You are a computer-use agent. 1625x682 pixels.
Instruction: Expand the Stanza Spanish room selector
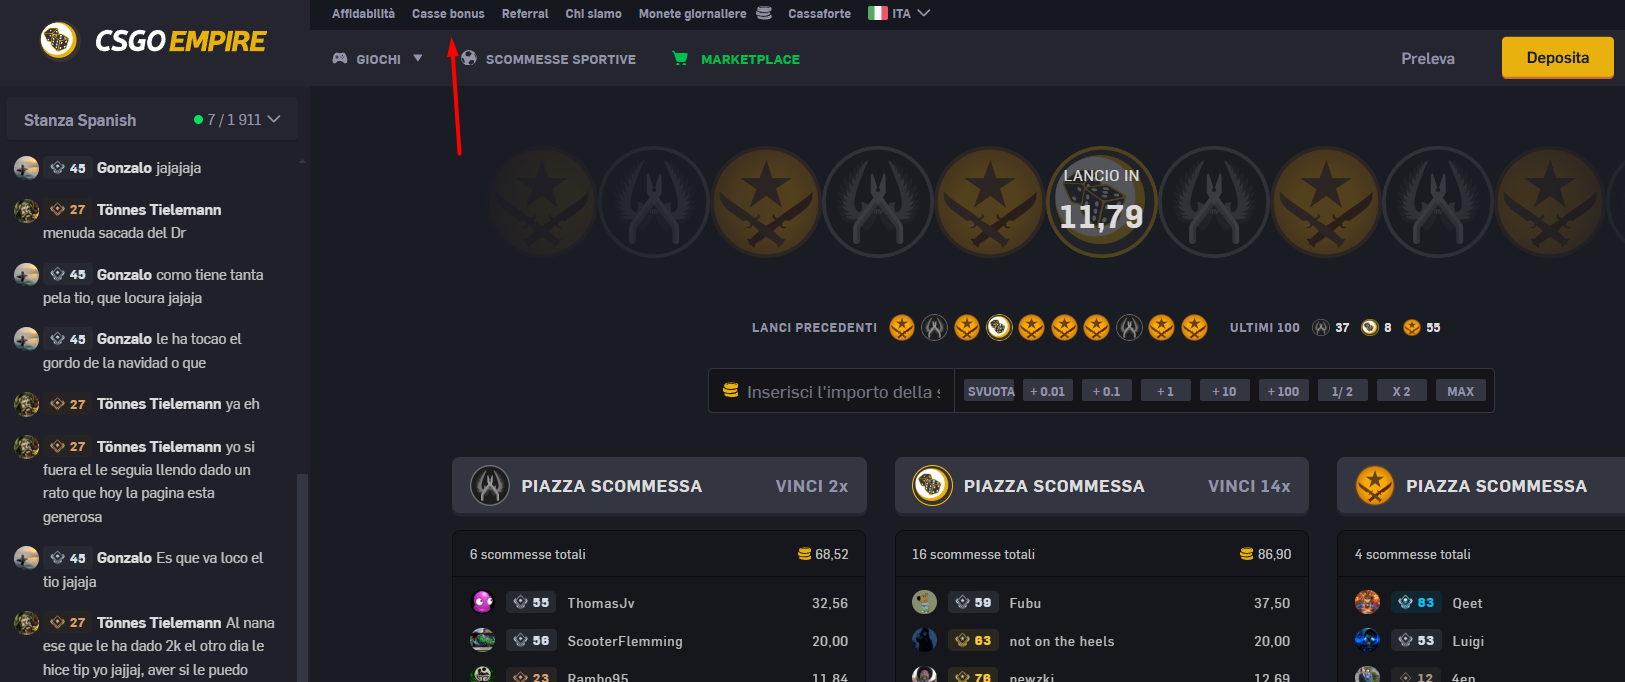274,119
